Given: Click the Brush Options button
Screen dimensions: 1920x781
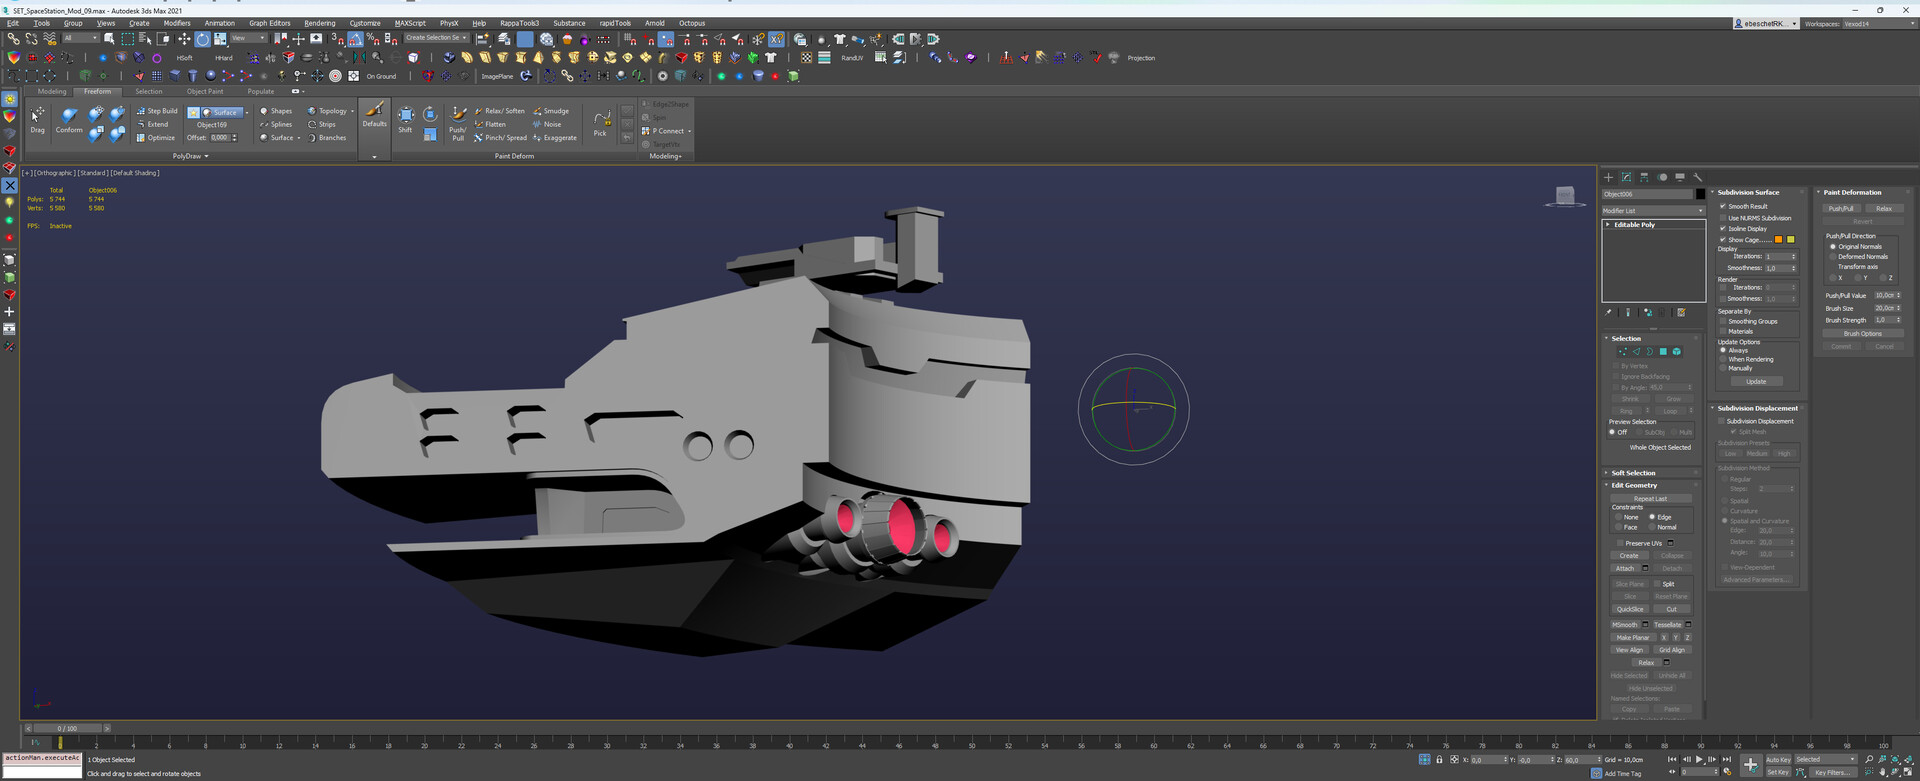Looking at the screenshot, I should tap(1863, 334).
